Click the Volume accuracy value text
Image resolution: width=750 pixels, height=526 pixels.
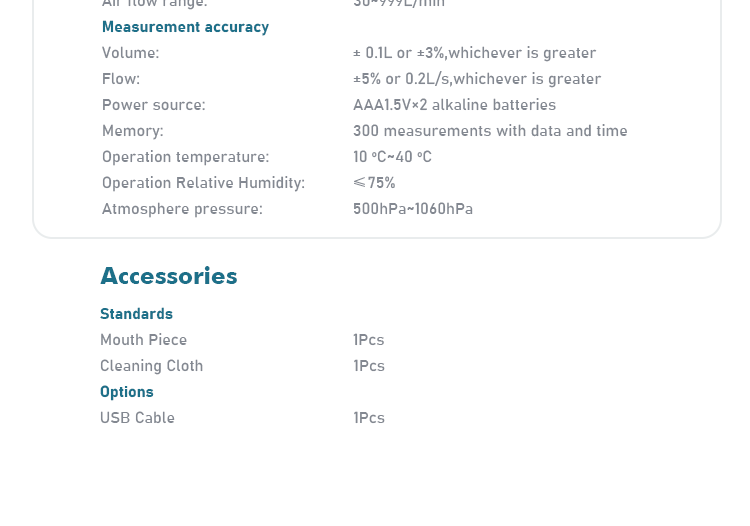point(474,53)
